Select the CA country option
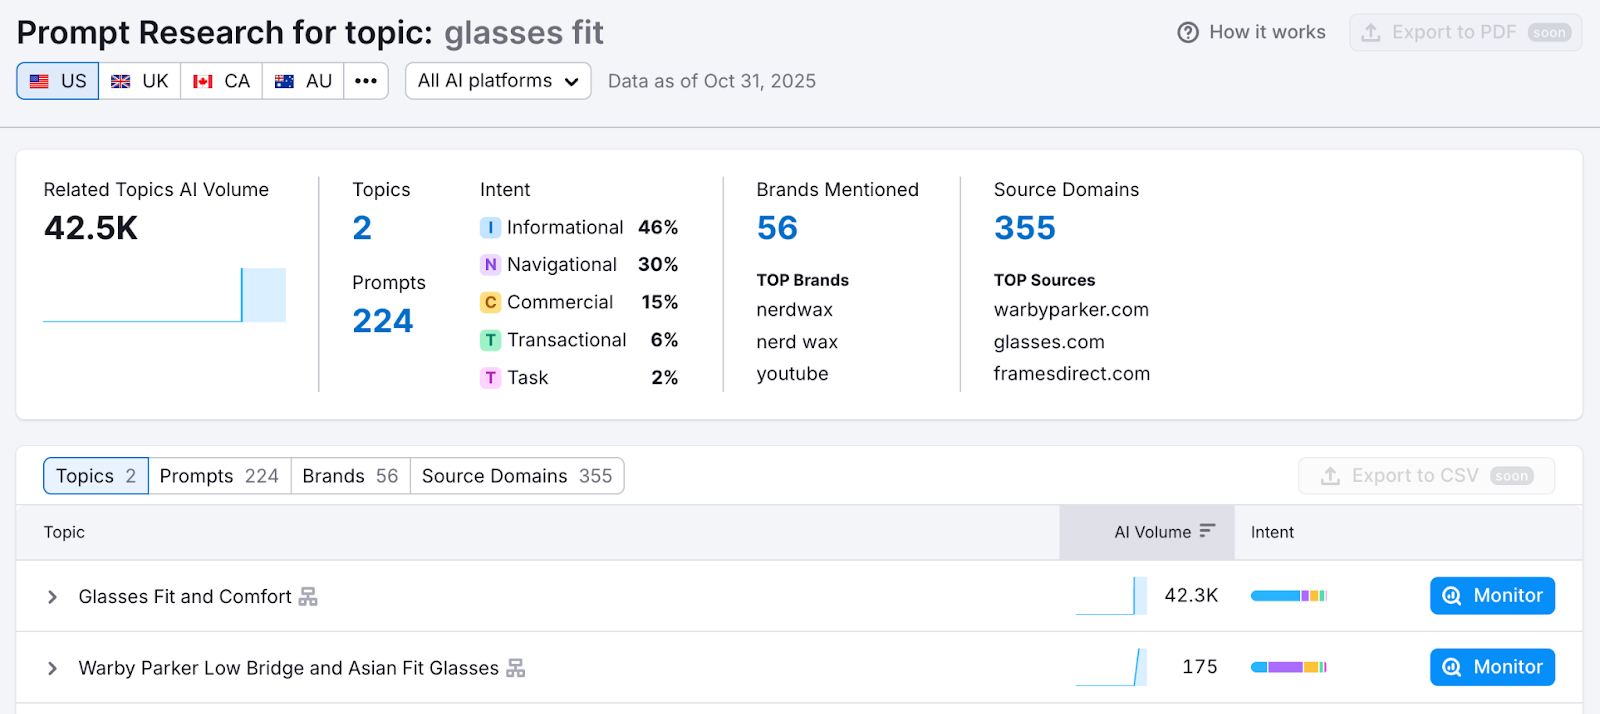Screen dimensions: 1600x714 click(x=221, y=81)
